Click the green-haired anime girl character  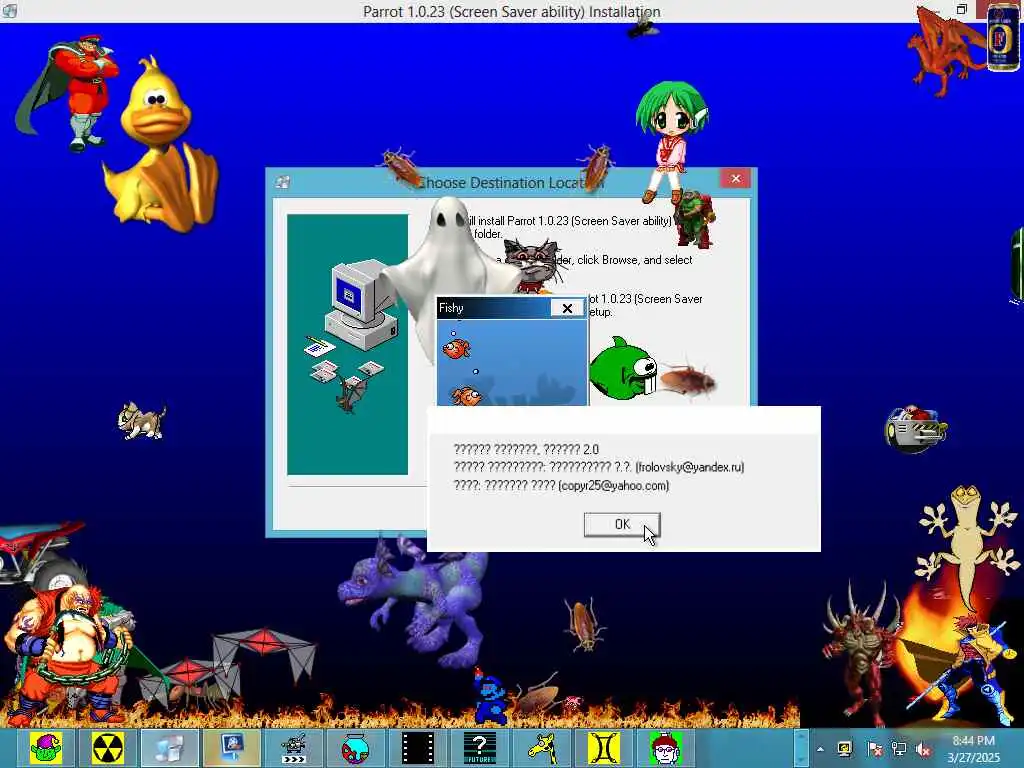click(x=671, y=140)
